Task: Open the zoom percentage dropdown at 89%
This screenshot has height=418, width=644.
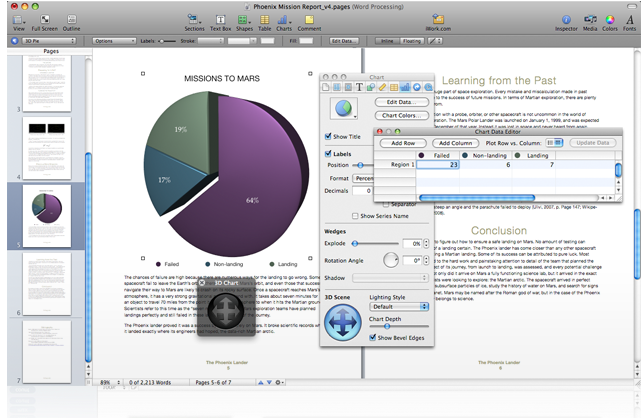Action: coord(107,383)
